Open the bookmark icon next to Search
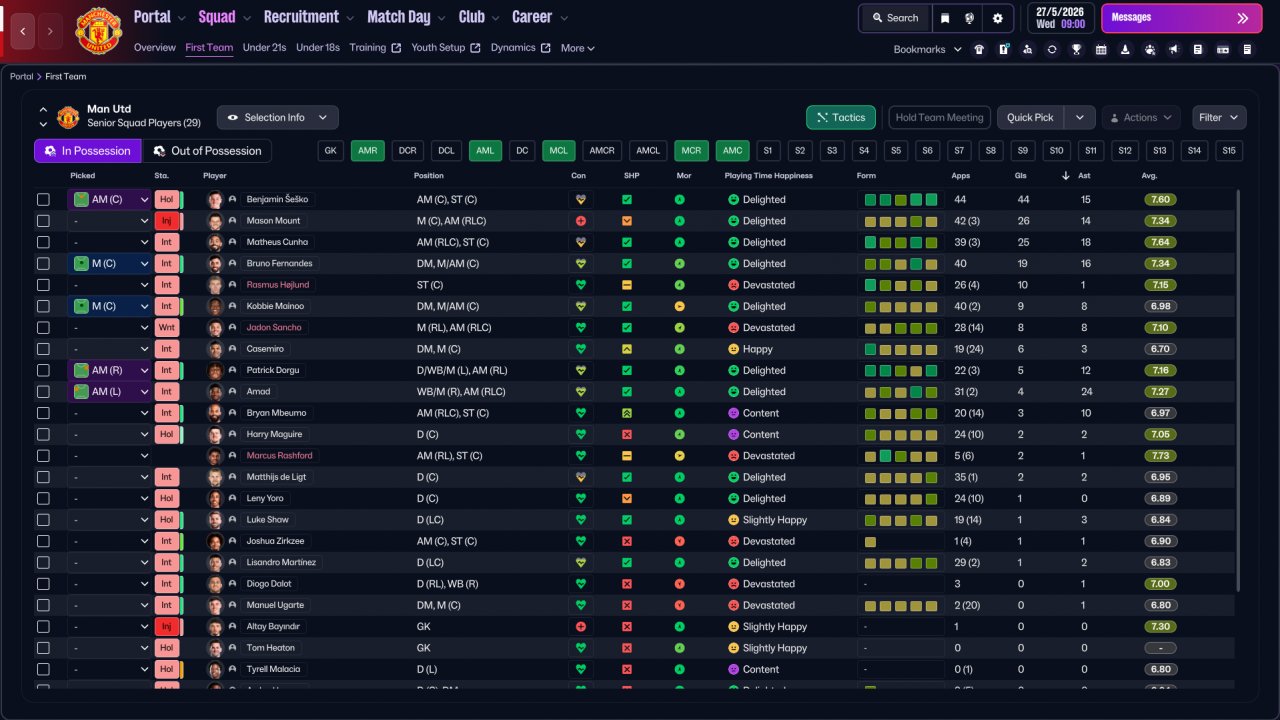 click(x=945, y=18)
